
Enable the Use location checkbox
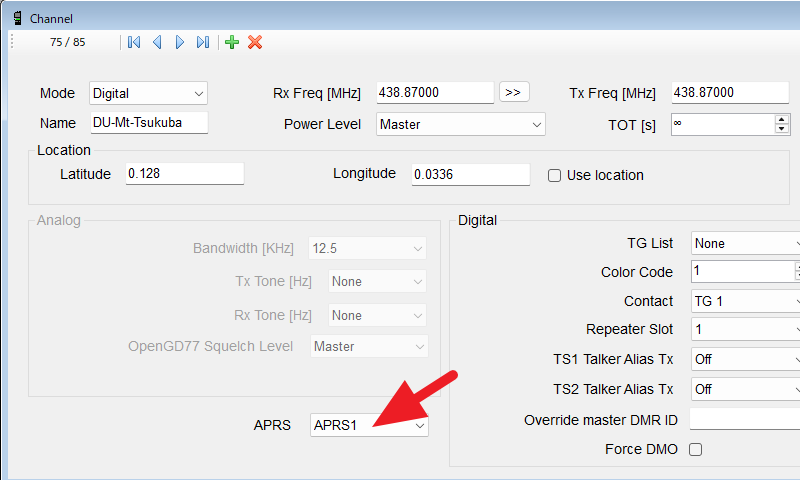pos(555,175)
